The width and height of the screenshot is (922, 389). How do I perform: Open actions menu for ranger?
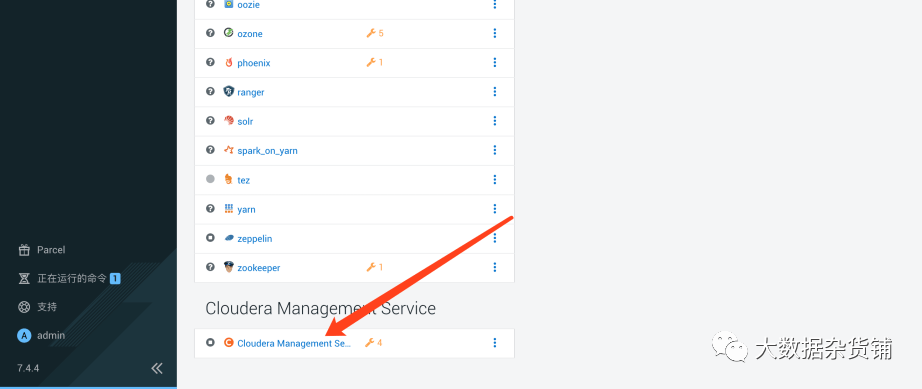pos(495,92)
